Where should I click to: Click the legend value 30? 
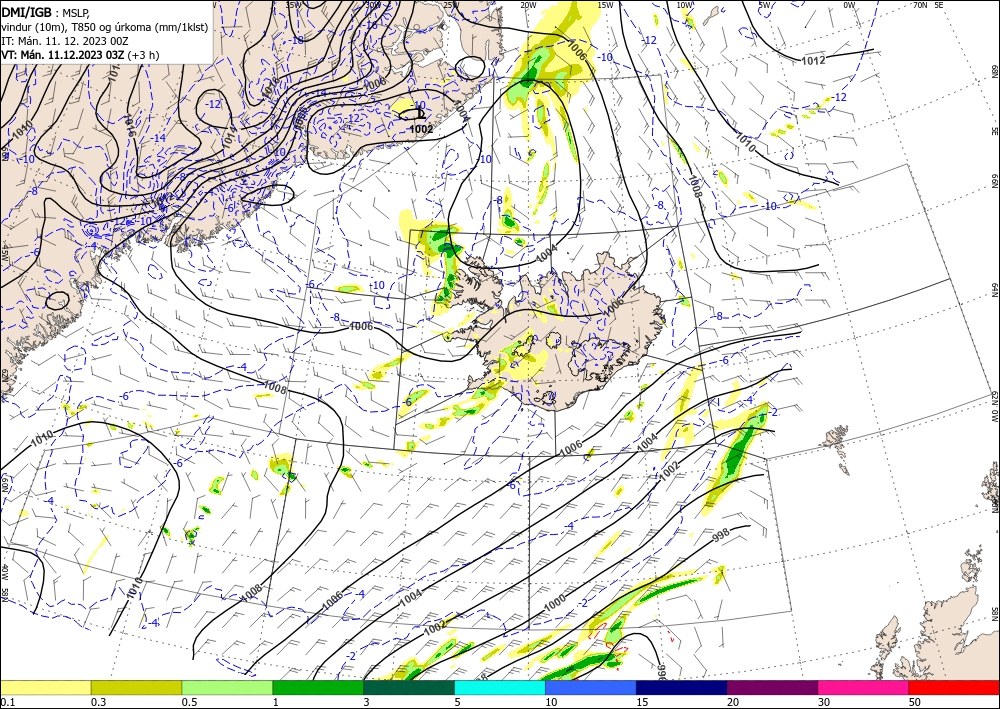824,702
